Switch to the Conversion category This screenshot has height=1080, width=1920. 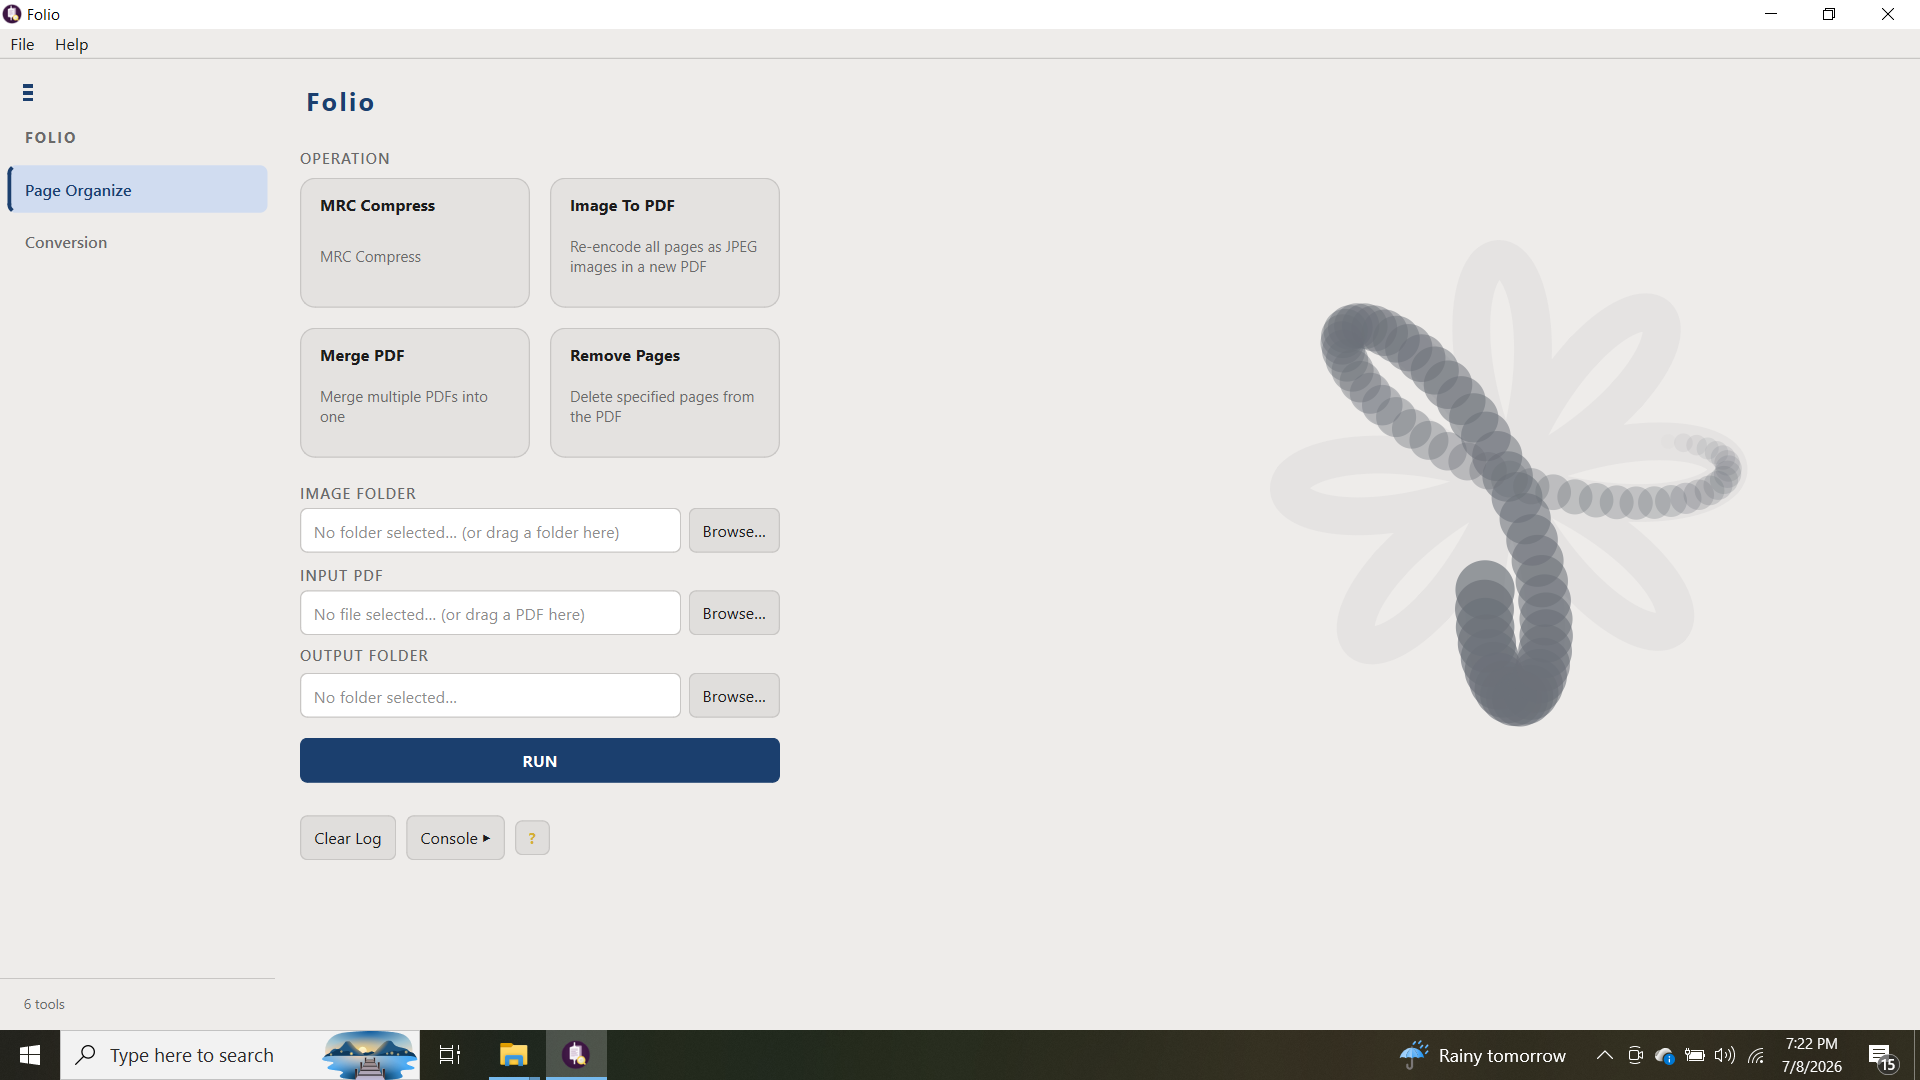click(x=138, y=242)
